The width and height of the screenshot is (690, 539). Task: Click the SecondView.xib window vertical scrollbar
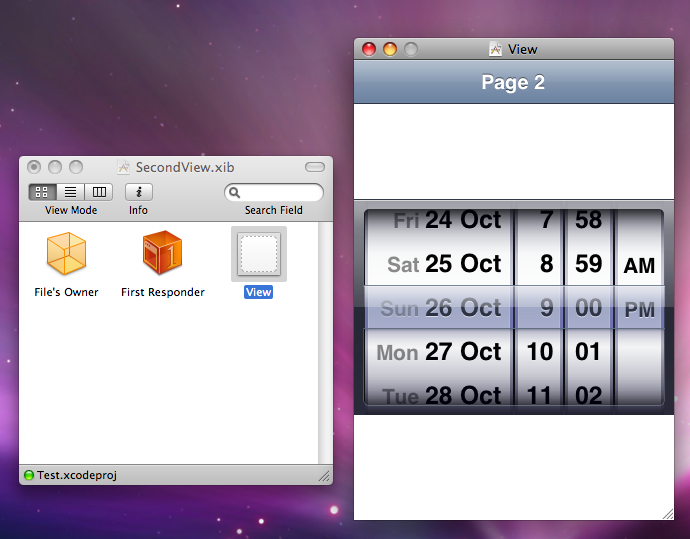tap(325, 343)
